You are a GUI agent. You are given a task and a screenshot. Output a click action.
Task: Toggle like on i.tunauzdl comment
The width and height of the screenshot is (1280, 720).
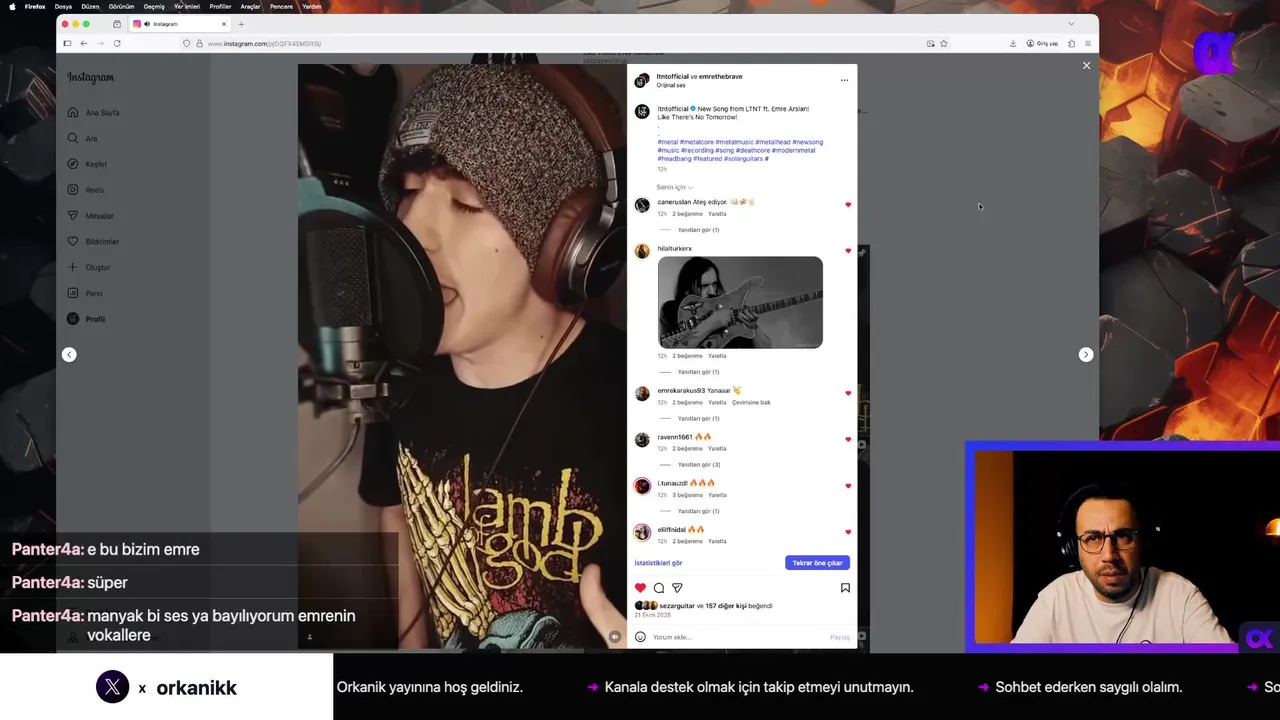pyautogui.click(x=848, y=486)
